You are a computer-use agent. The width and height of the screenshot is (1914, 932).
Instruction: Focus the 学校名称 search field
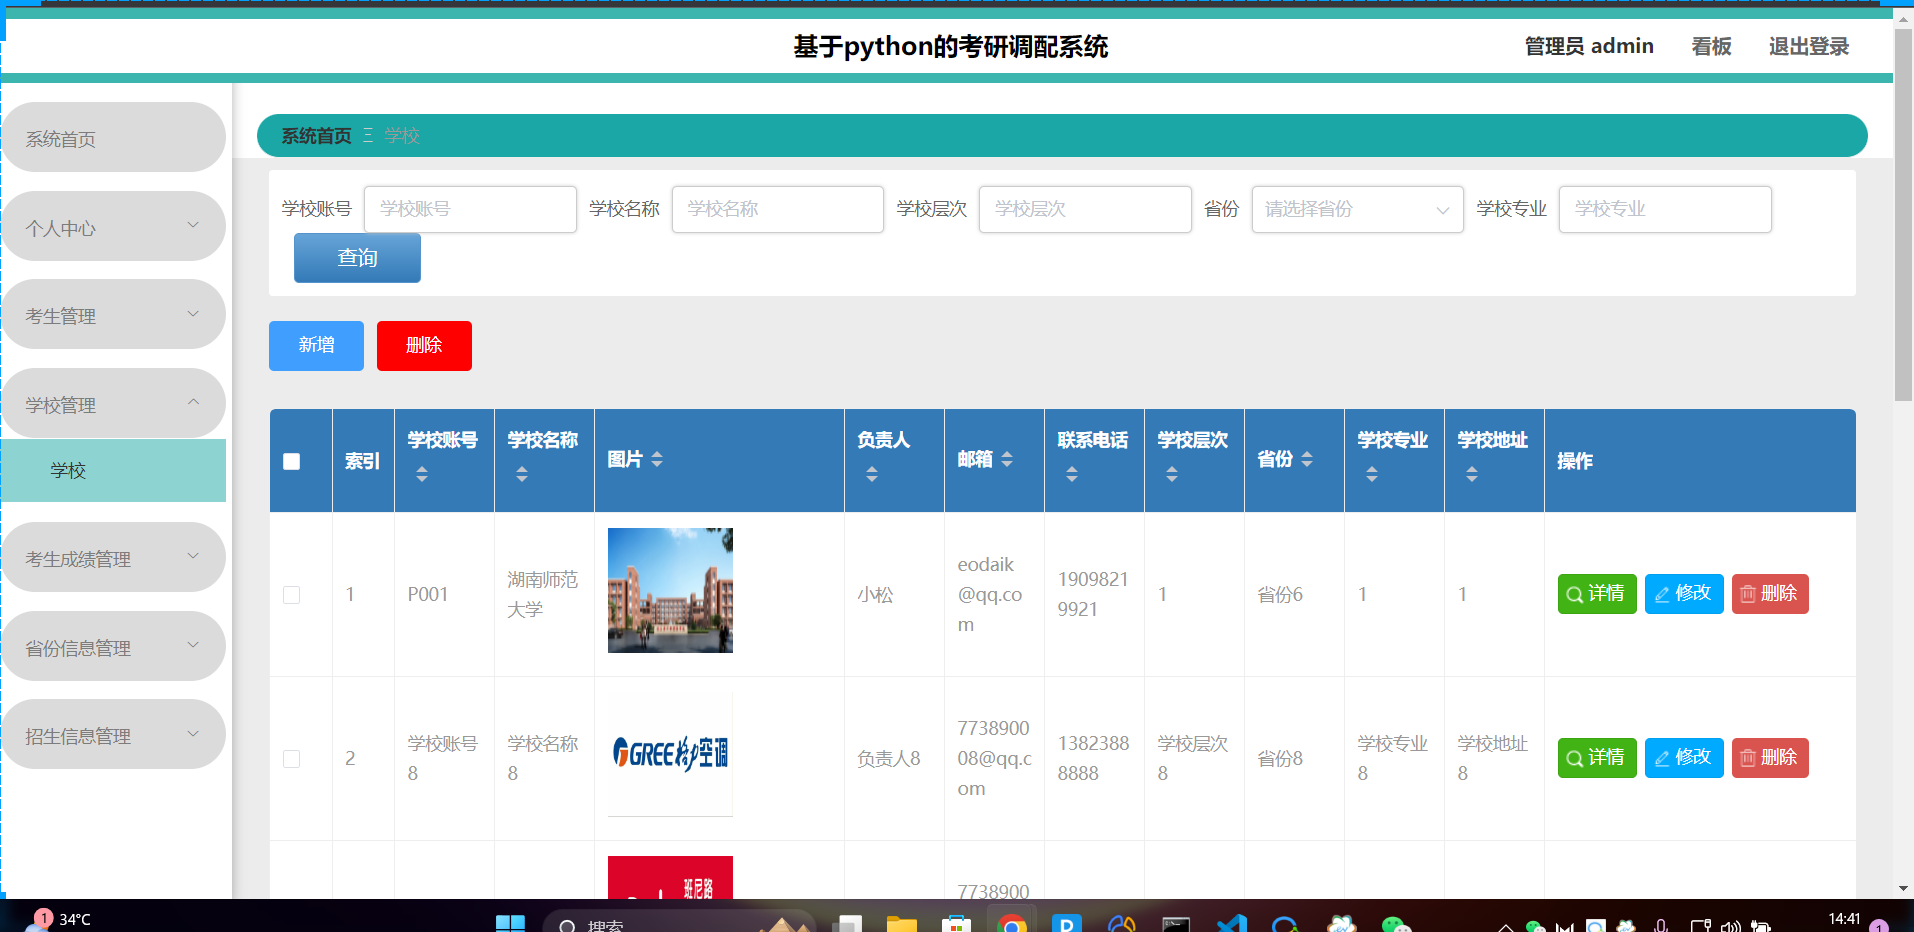[x=777, y=209]
